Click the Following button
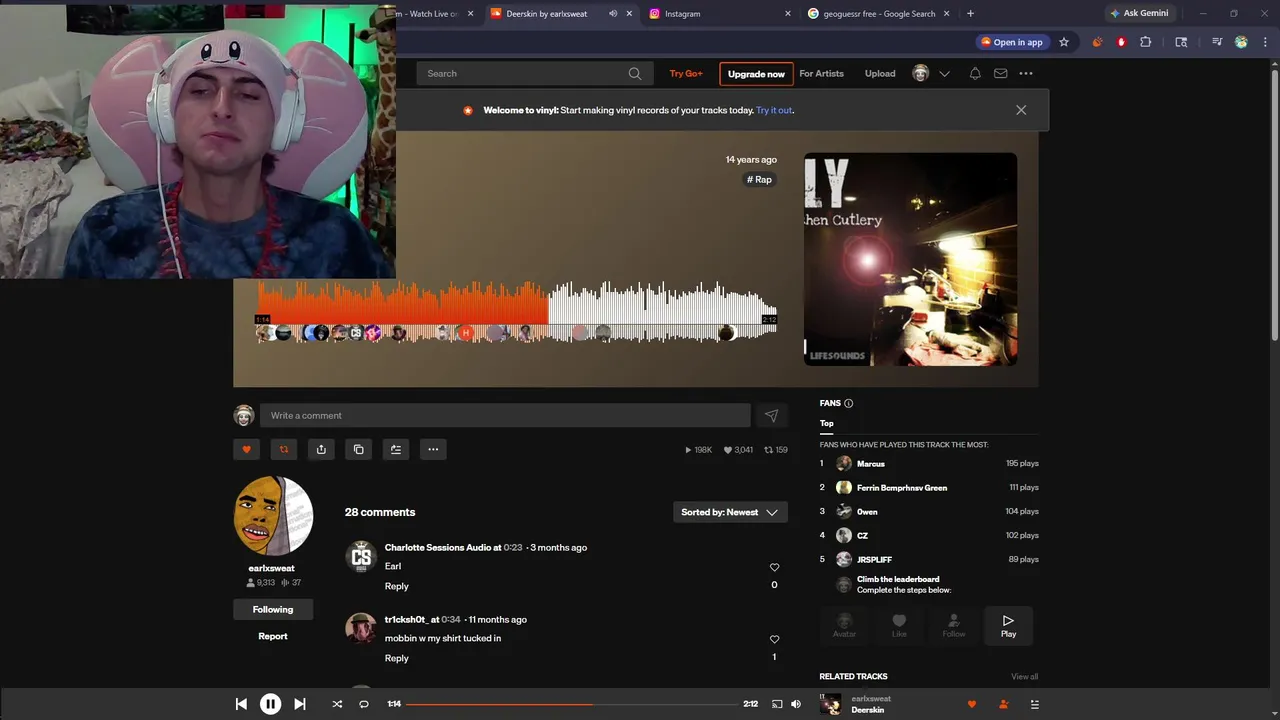This screenshot has width=1280, height=720. [x=273, y=609]
